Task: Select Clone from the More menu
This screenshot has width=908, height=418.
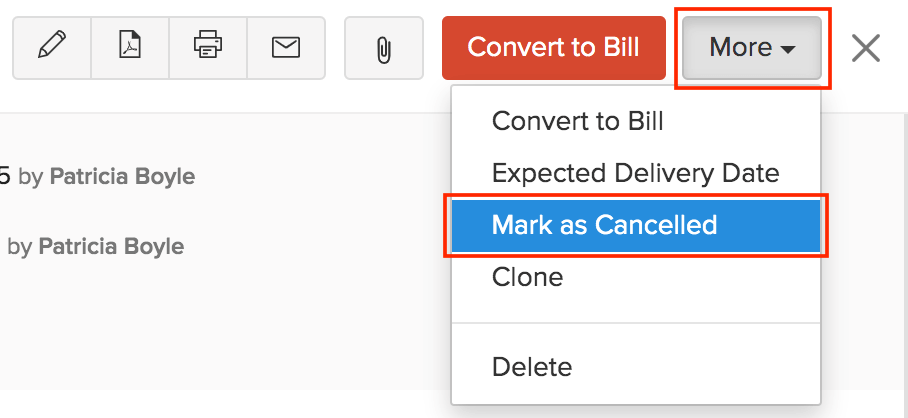Action: 527,277
